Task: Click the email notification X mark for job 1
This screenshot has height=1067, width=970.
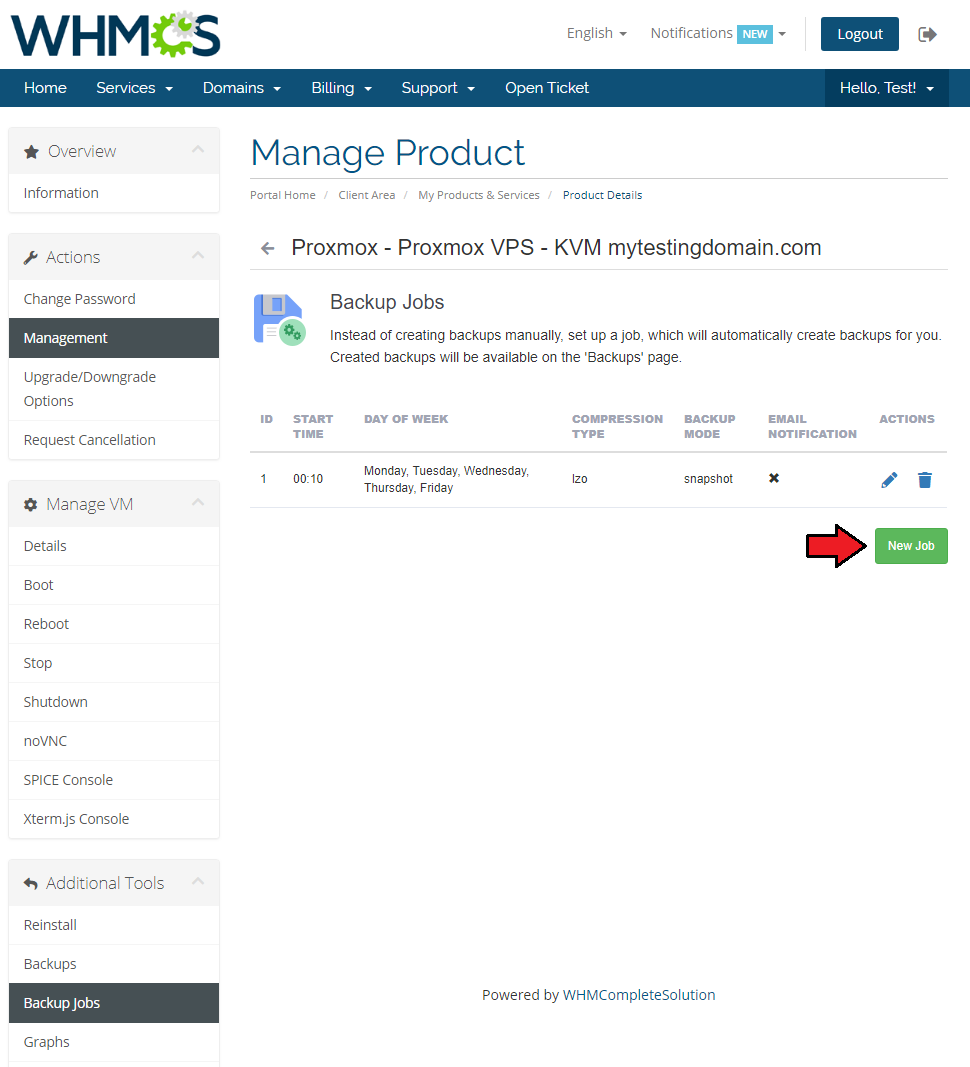Action: click(774, 478)
